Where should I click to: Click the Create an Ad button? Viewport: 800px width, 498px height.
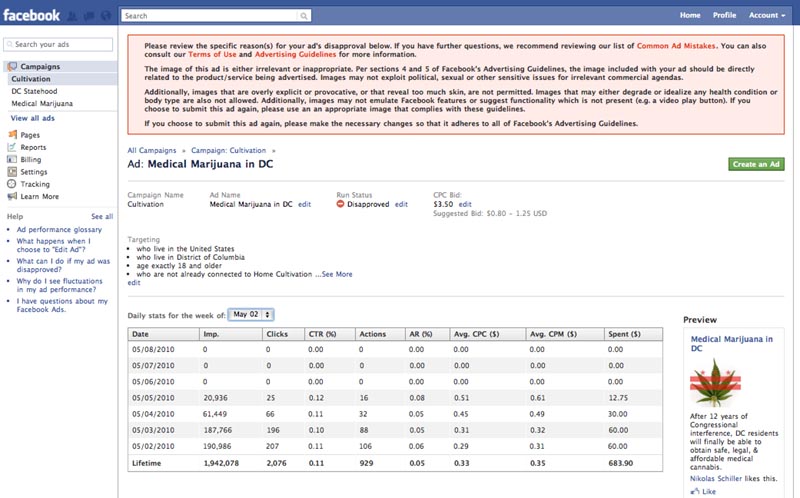pos(756,164)
